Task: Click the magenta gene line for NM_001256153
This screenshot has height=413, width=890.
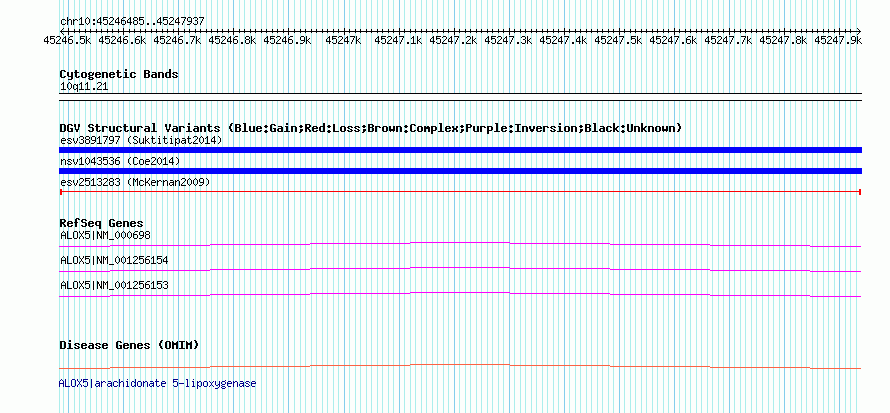Action: [460, 294]
